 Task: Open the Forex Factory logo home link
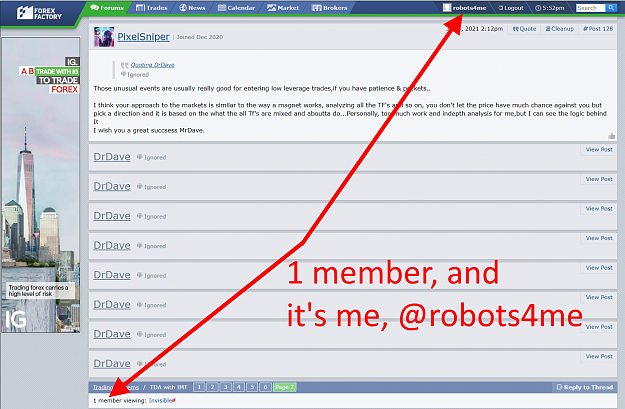pos(39,13)
